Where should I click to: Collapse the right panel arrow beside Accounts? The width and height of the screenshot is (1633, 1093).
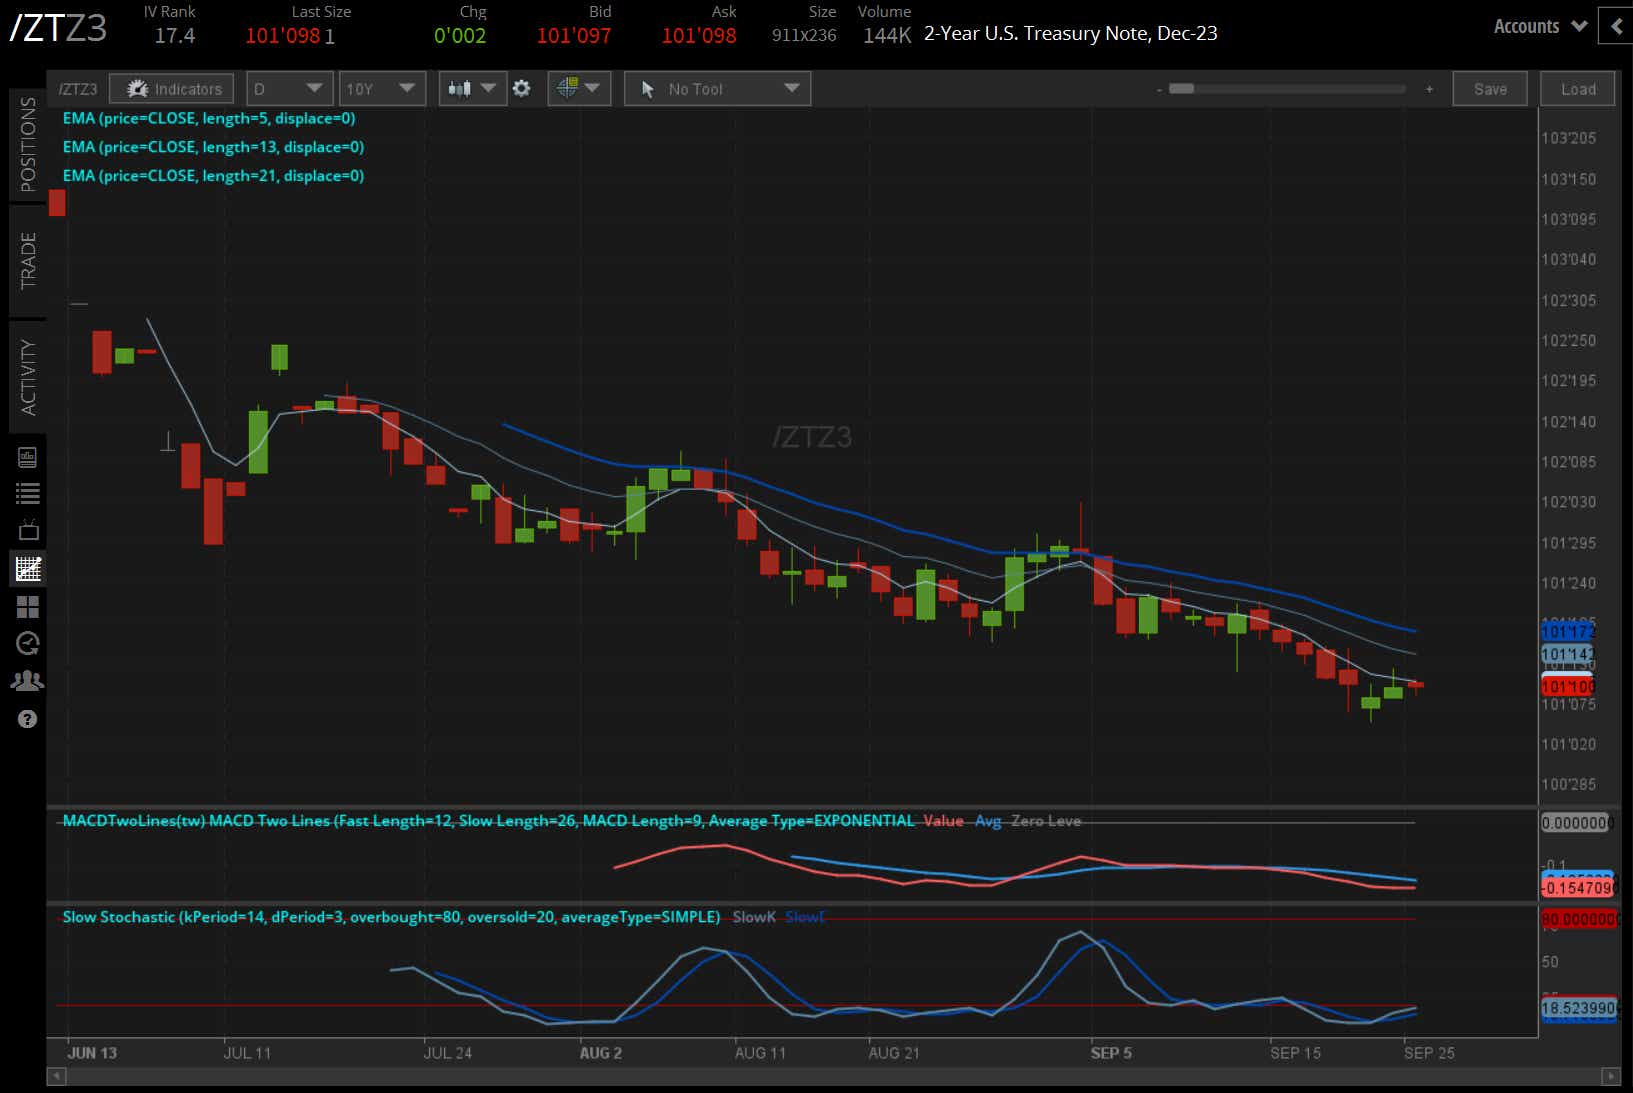1616,27
